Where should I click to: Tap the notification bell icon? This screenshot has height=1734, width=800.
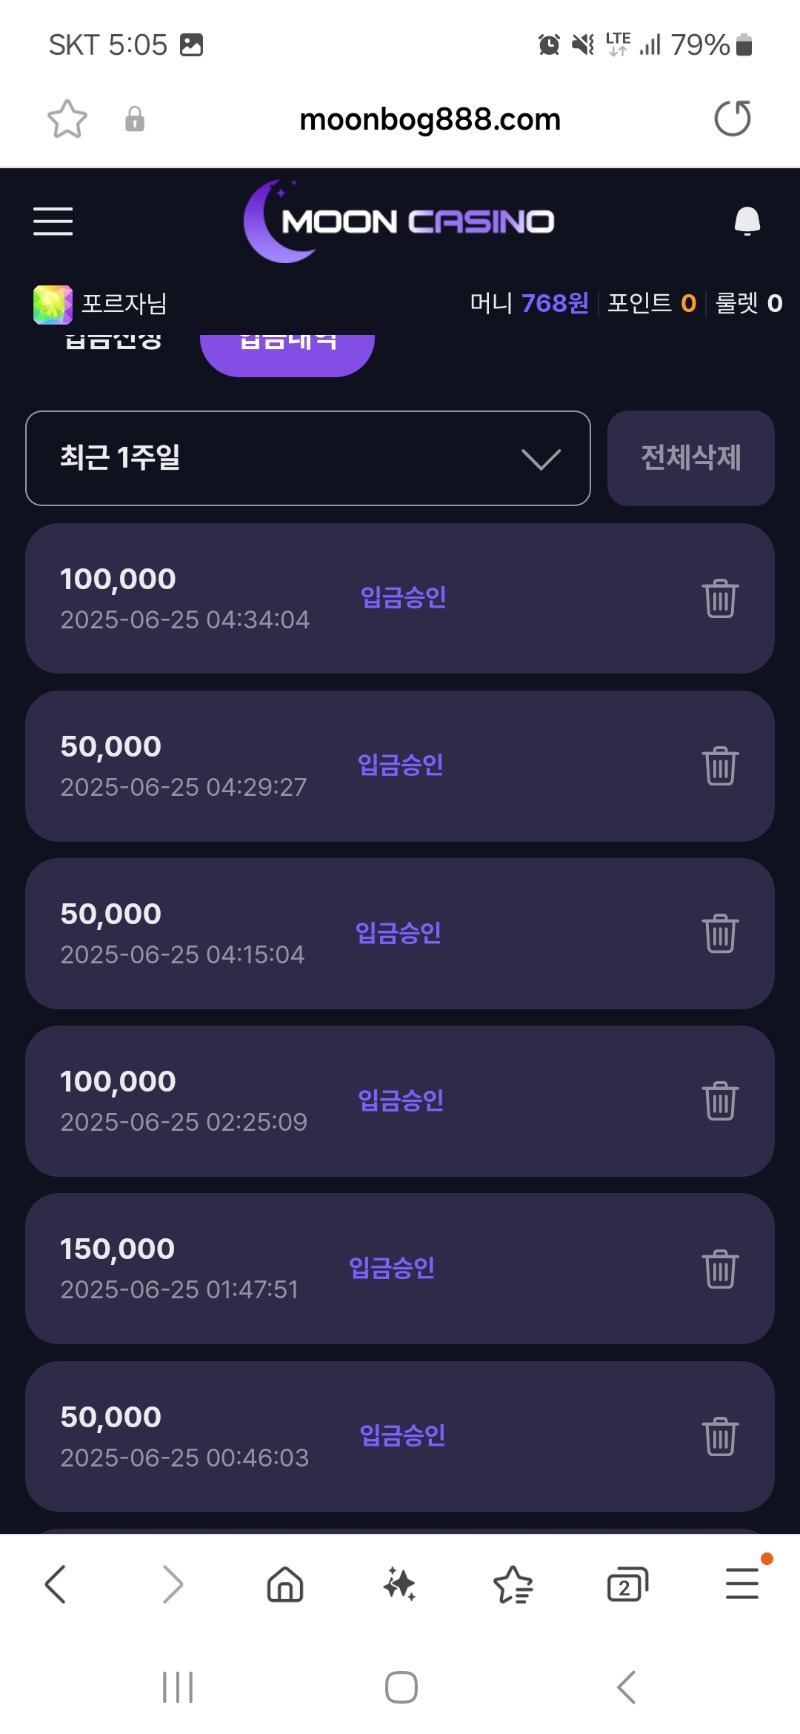coord(747,221)
